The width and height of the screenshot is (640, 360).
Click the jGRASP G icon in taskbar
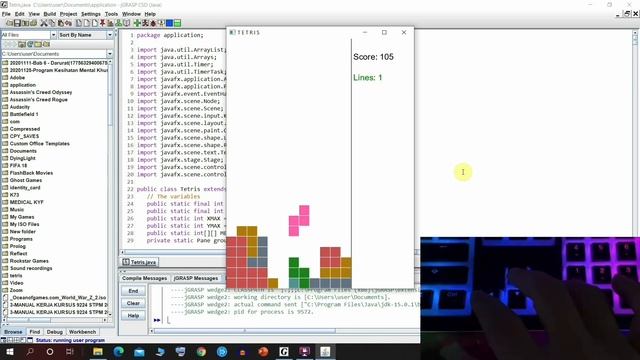(284, 351)
